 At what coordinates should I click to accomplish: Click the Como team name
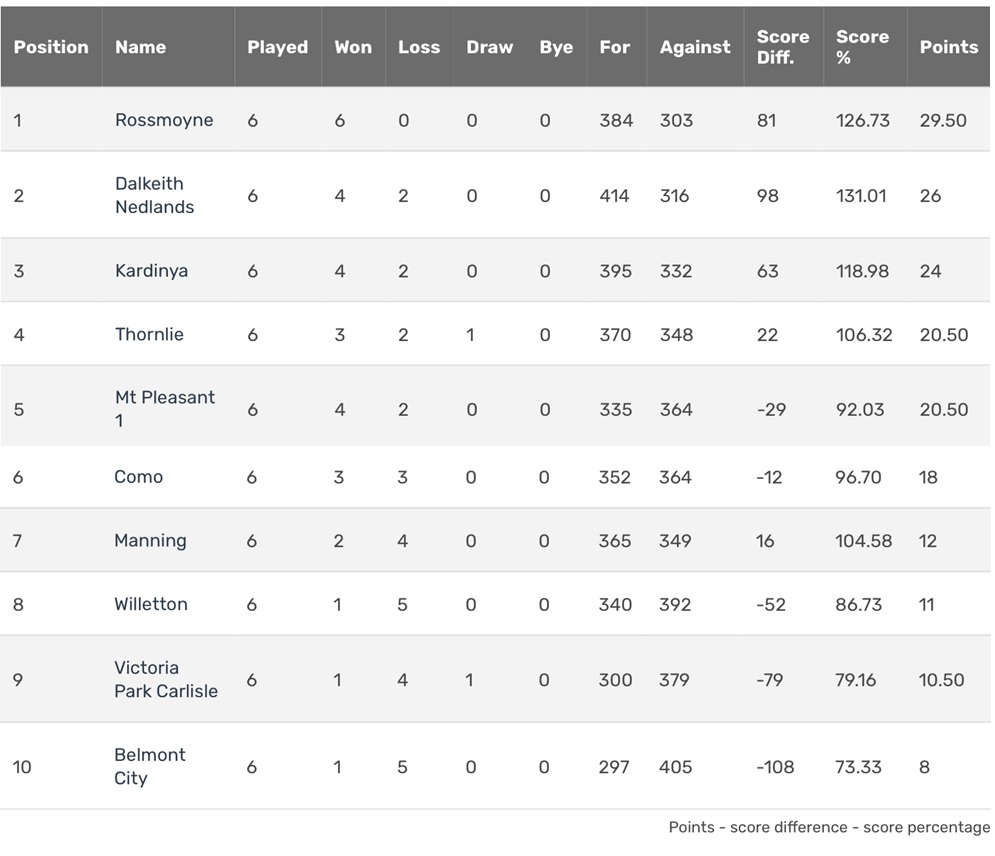[x=138, y=477]
